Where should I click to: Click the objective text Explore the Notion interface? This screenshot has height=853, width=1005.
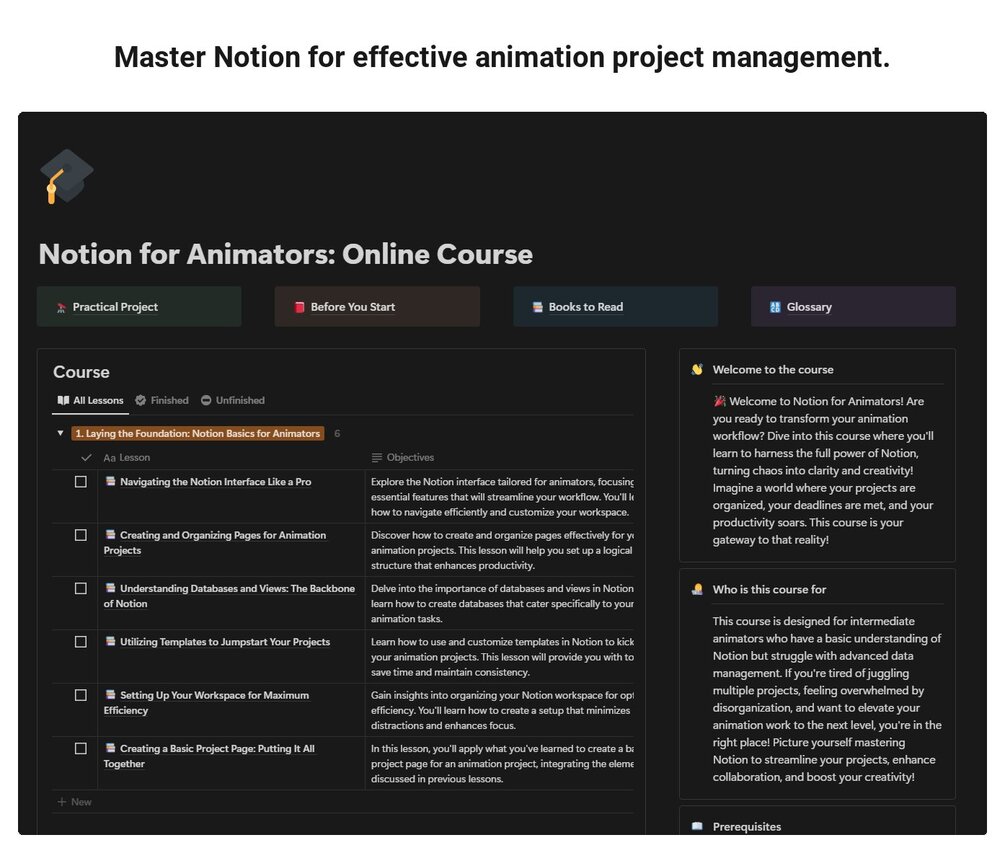pyautogui.click(x=502, y=497)
